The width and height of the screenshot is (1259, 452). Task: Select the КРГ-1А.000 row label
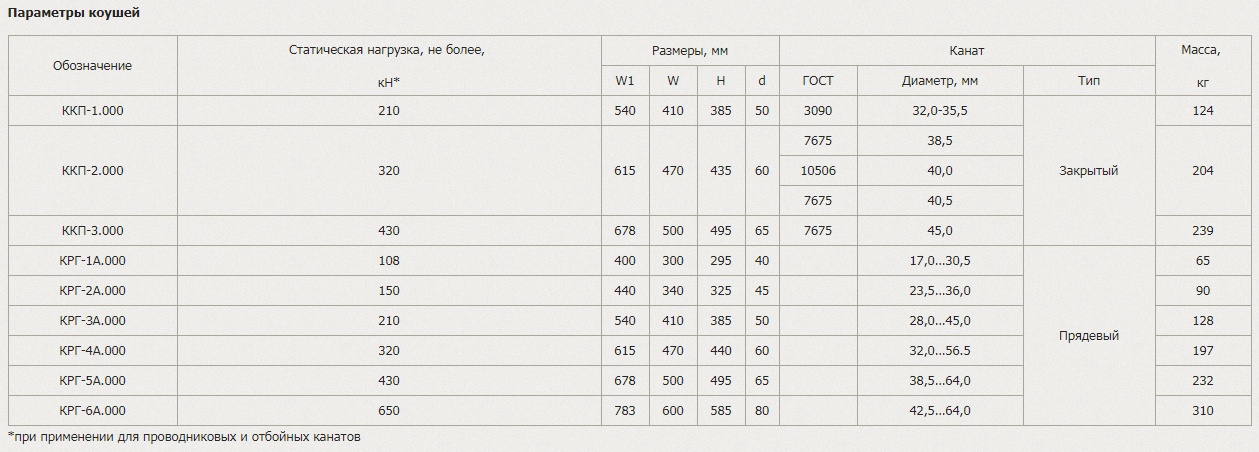pyautogui.click(x=93, y=261)
